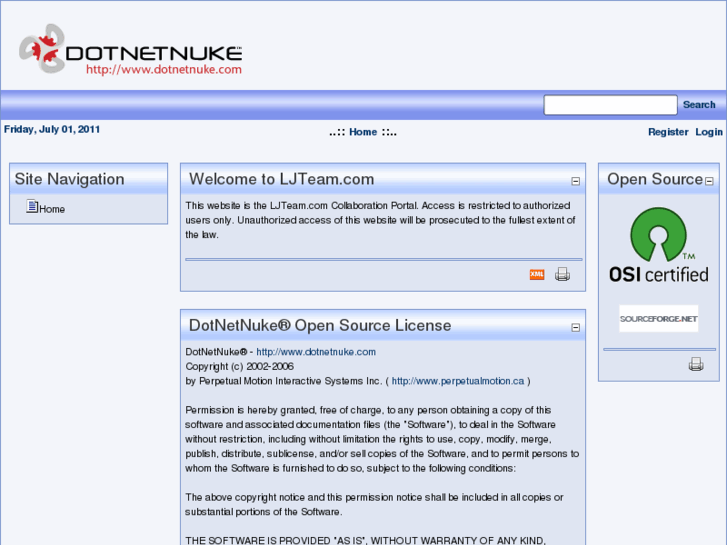Click the Welcome to LJTeam.com heading
Screen dimensions: 727x545
pyautogui.click(x=281, y=179)
